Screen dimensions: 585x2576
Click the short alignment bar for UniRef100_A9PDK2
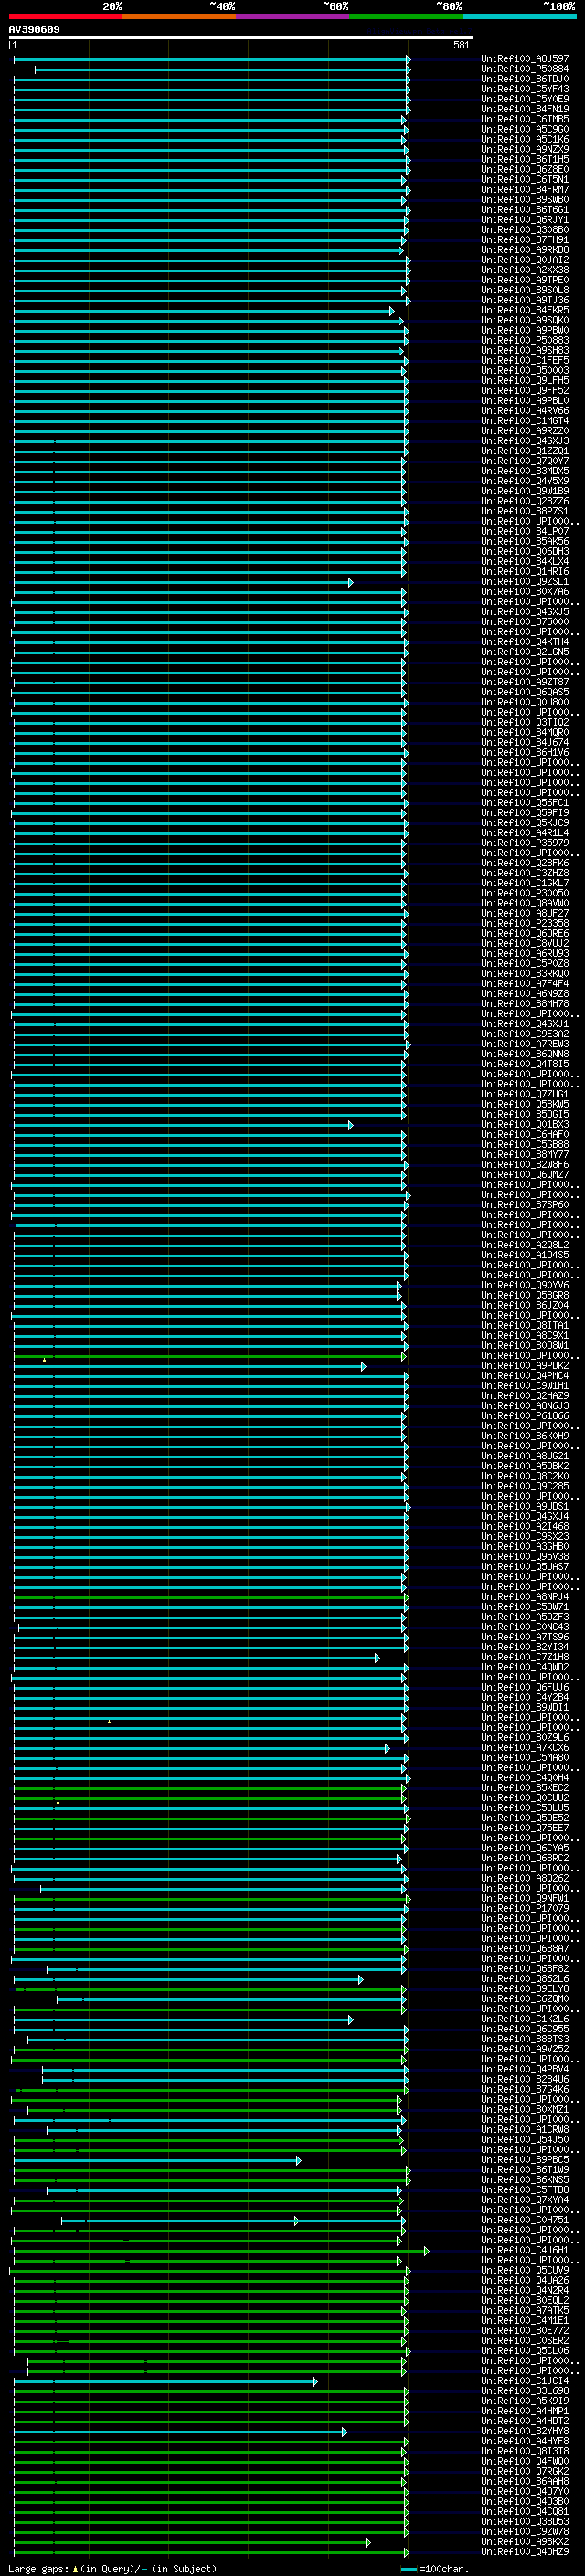(190, 1366)
